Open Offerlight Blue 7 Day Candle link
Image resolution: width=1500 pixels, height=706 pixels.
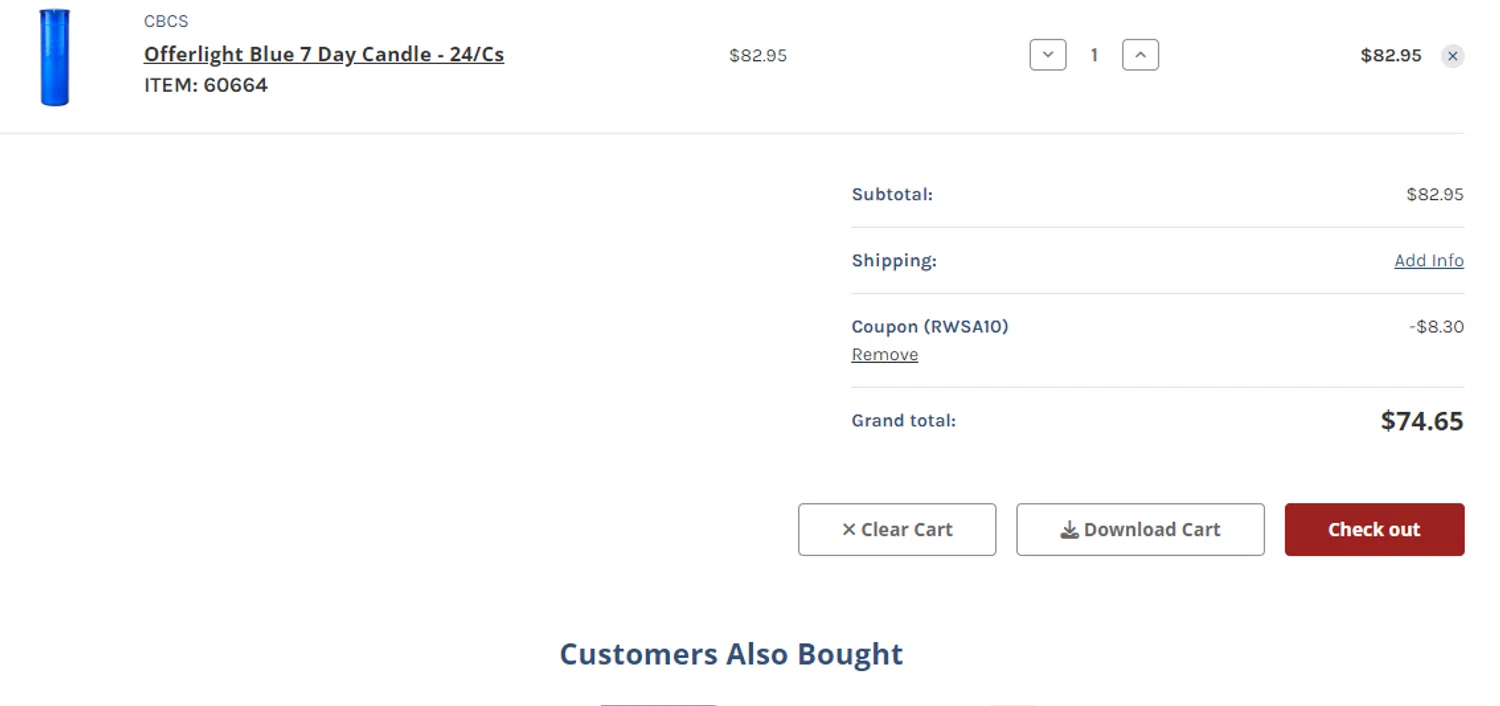tap(323, 54)
